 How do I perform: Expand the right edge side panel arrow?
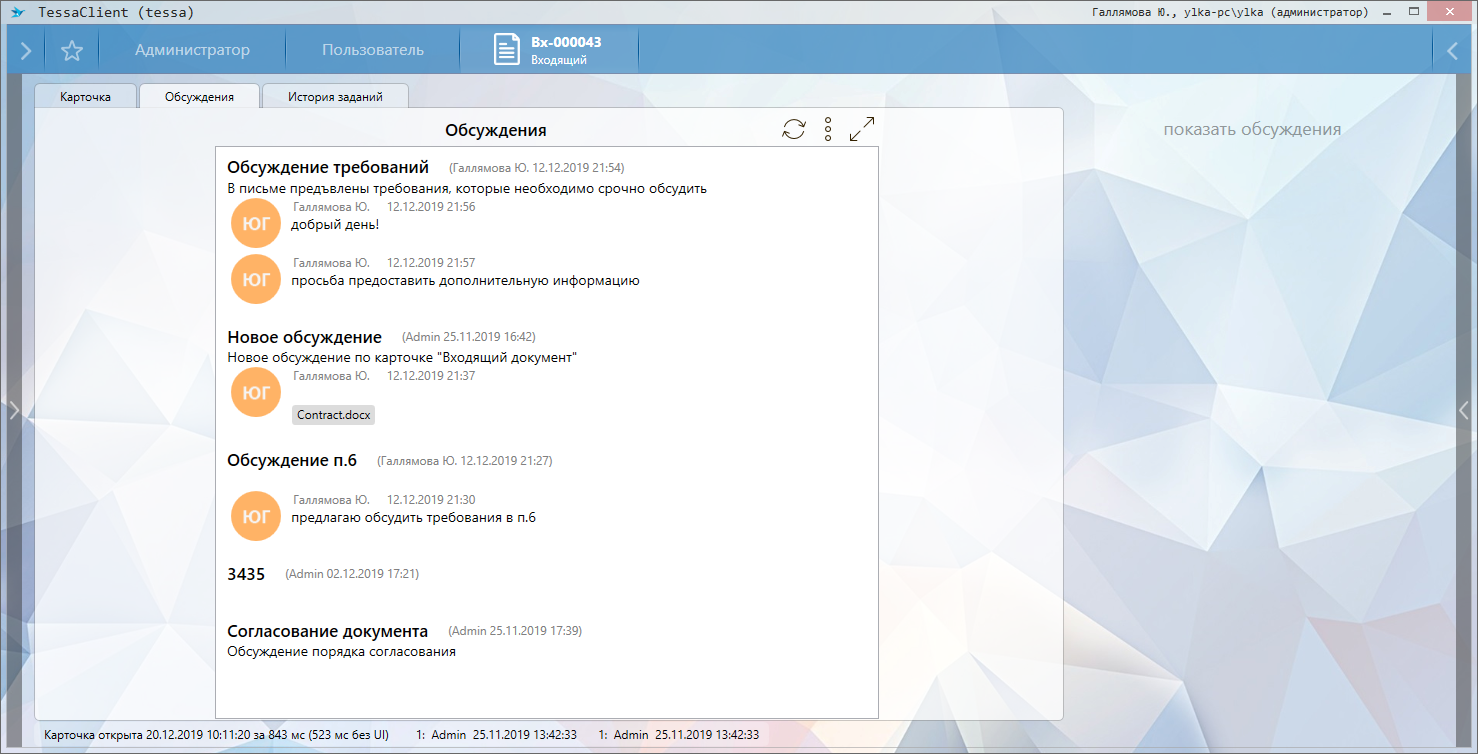1464,409
